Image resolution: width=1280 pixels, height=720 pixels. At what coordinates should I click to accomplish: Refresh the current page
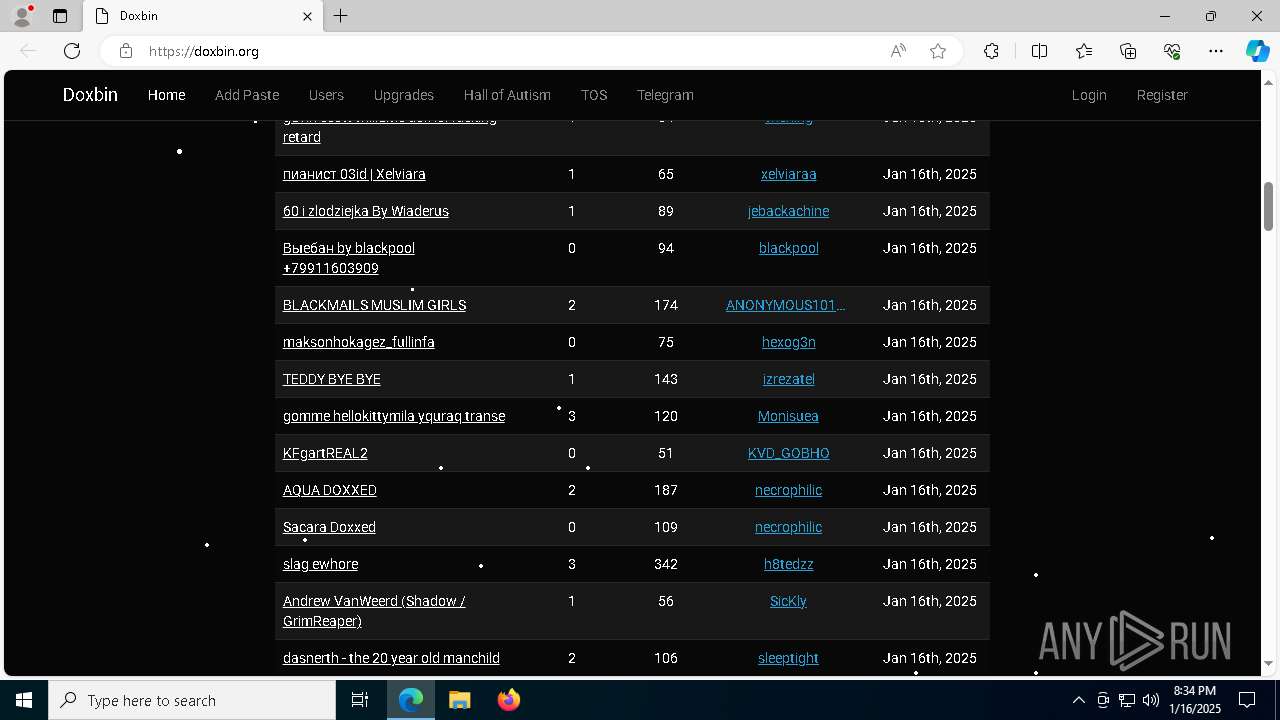coord(72,51)
